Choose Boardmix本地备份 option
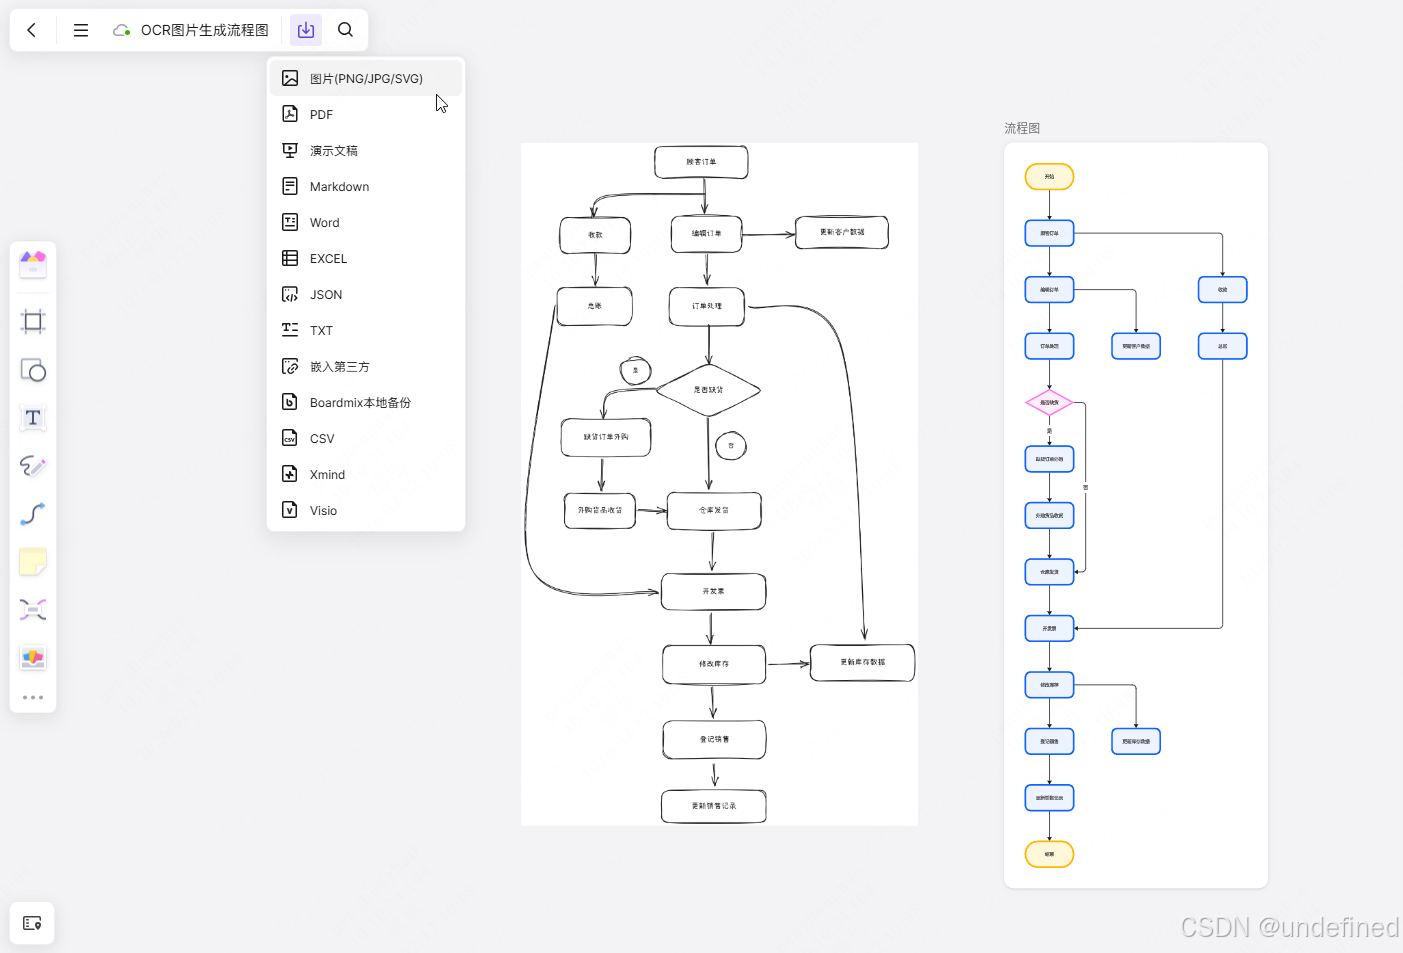Image resolution: width=1403 pixels, height=953 pixels. click(366, 402)
